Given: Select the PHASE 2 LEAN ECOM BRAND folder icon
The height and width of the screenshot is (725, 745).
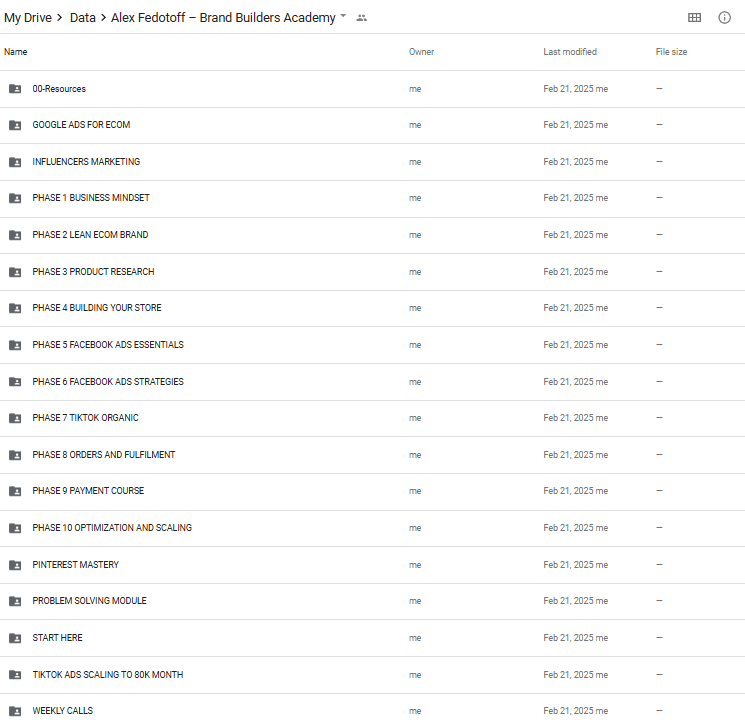Looking at the screenshot, I should (15, 235).
